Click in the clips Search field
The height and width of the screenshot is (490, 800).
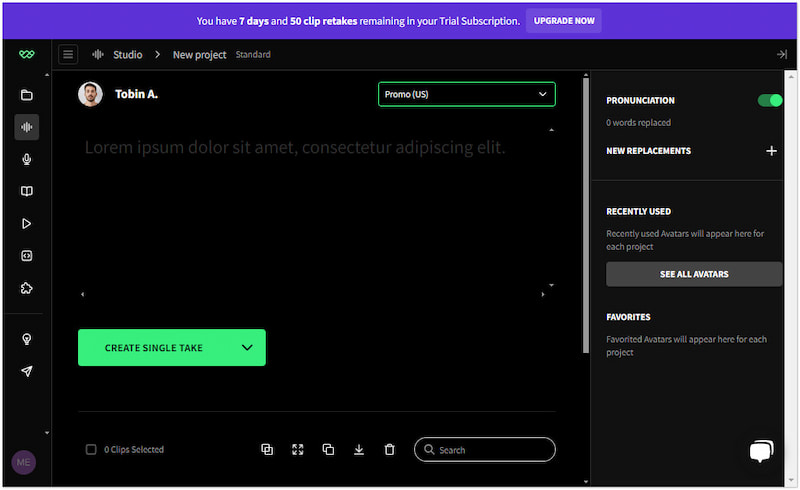[x=485, y=450]
